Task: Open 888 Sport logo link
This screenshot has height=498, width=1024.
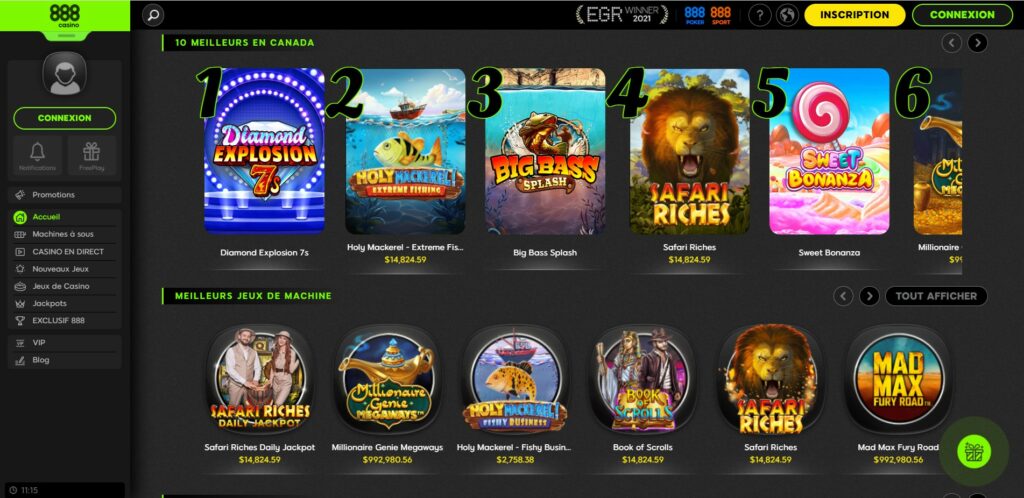Action: (720, 15)
